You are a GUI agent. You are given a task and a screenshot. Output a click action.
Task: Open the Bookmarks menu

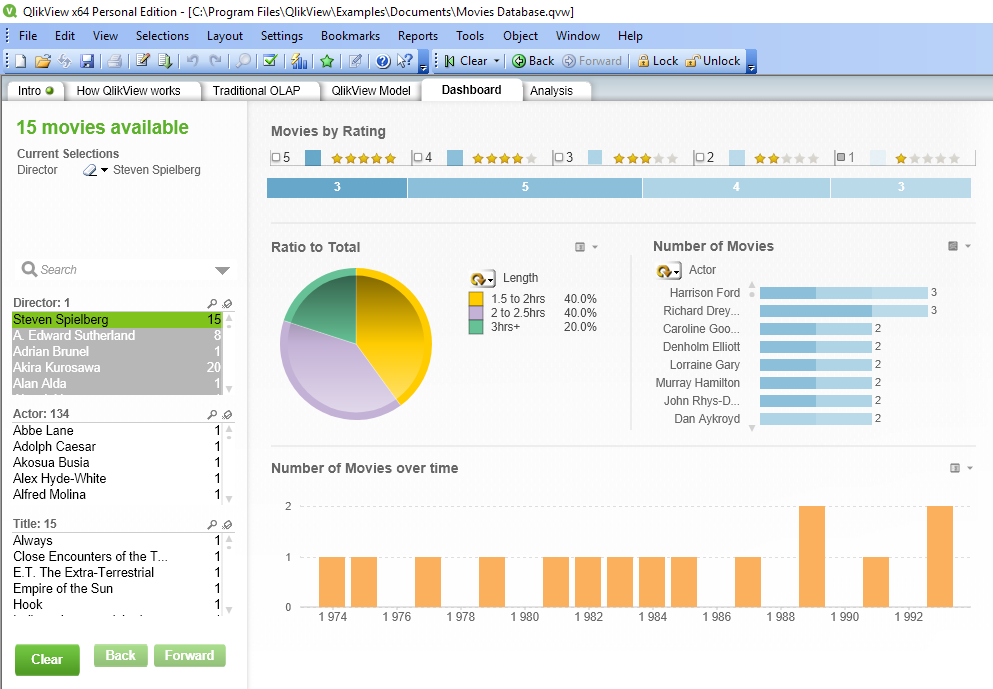point(350,36)
